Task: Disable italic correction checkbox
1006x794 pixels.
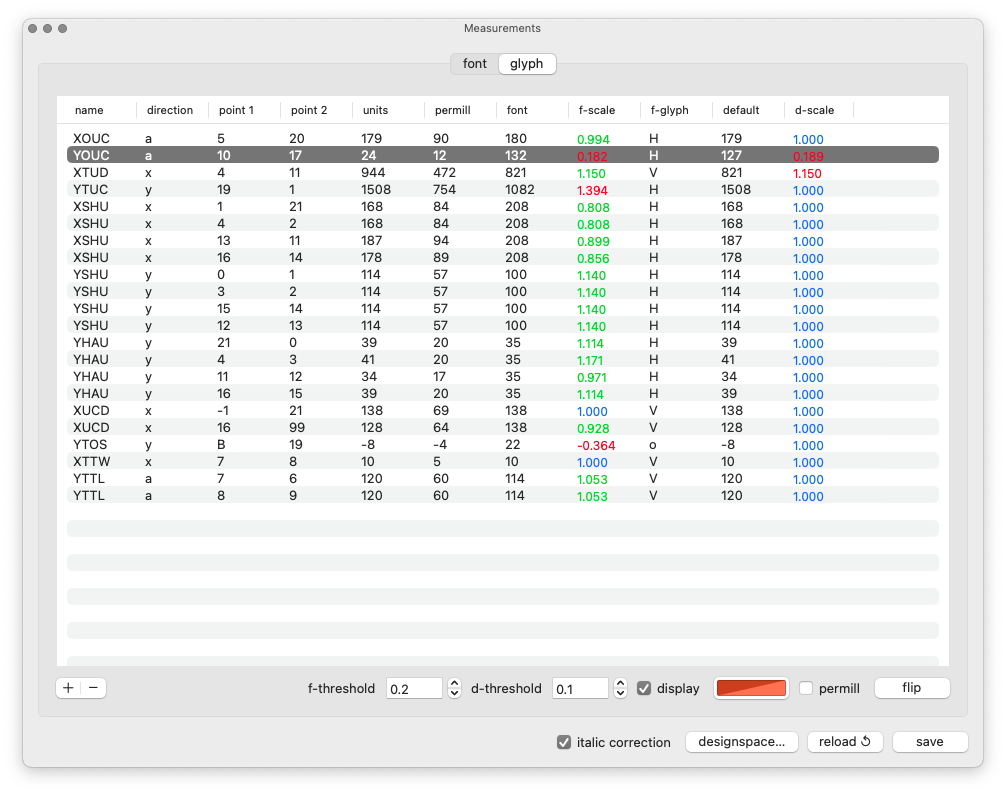Action: (x=564, y=742)
